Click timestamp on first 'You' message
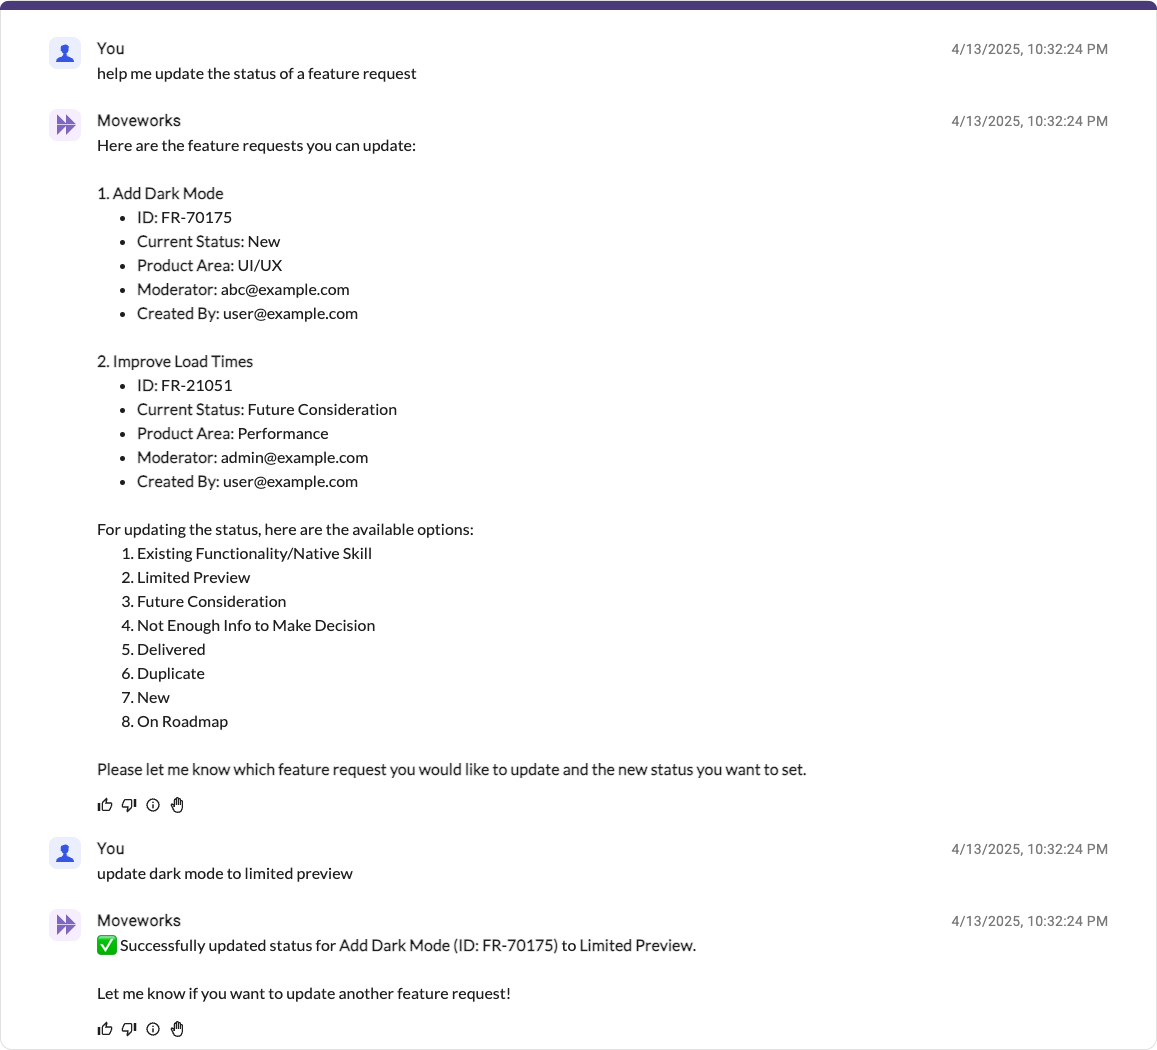This screenshot has width=1157, height=1050. point(1029,49)
